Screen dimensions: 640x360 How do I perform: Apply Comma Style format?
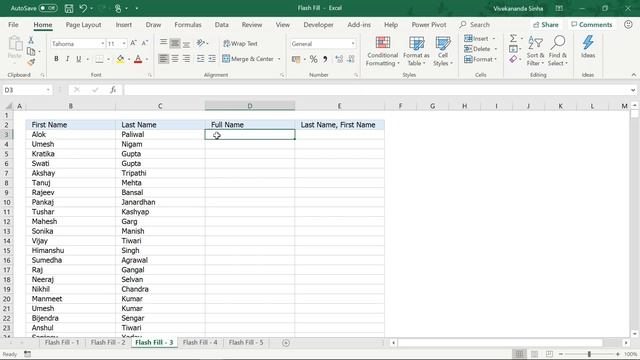click(325, 59)
